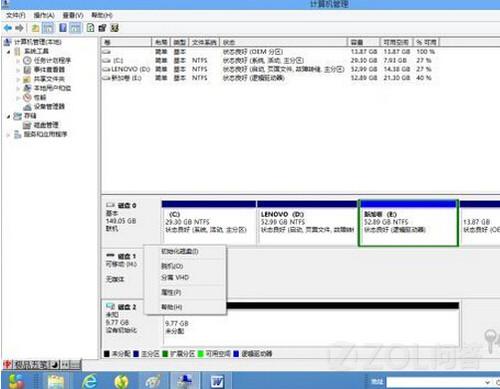
Task: Select the LENOVO (D:) partition block
Action: [x=307, y=223]
